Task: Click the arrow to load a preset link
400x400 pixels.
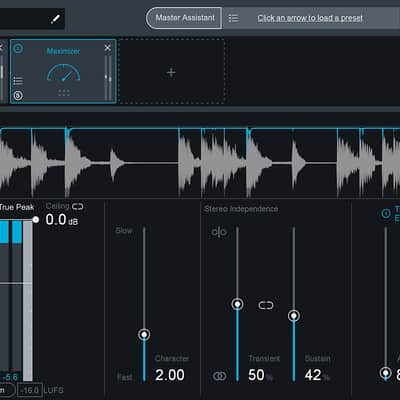Action: 310,18
